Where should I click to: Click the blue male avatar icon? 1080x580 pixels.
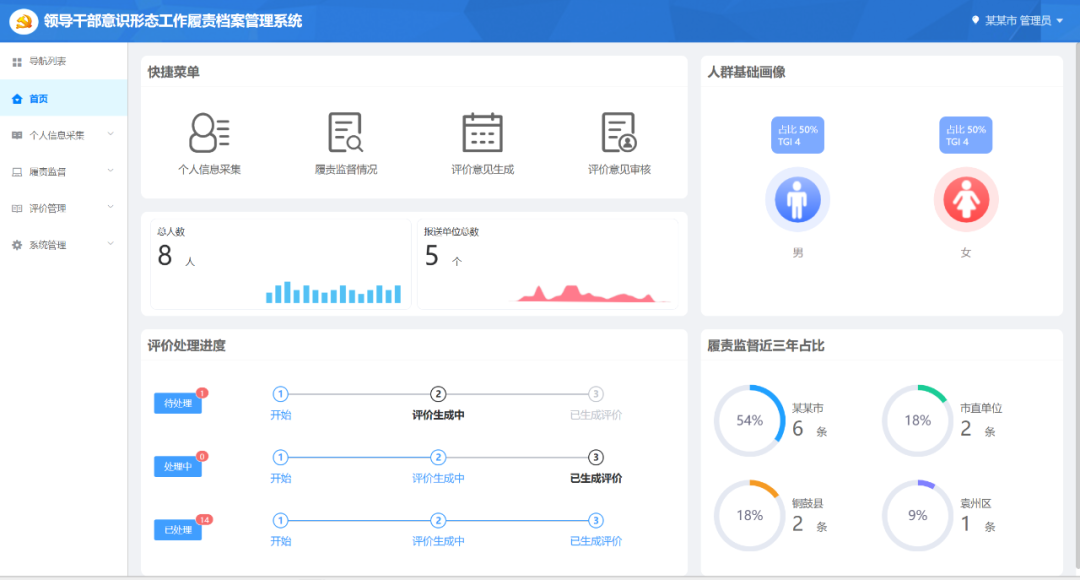(x=797, y=200)
